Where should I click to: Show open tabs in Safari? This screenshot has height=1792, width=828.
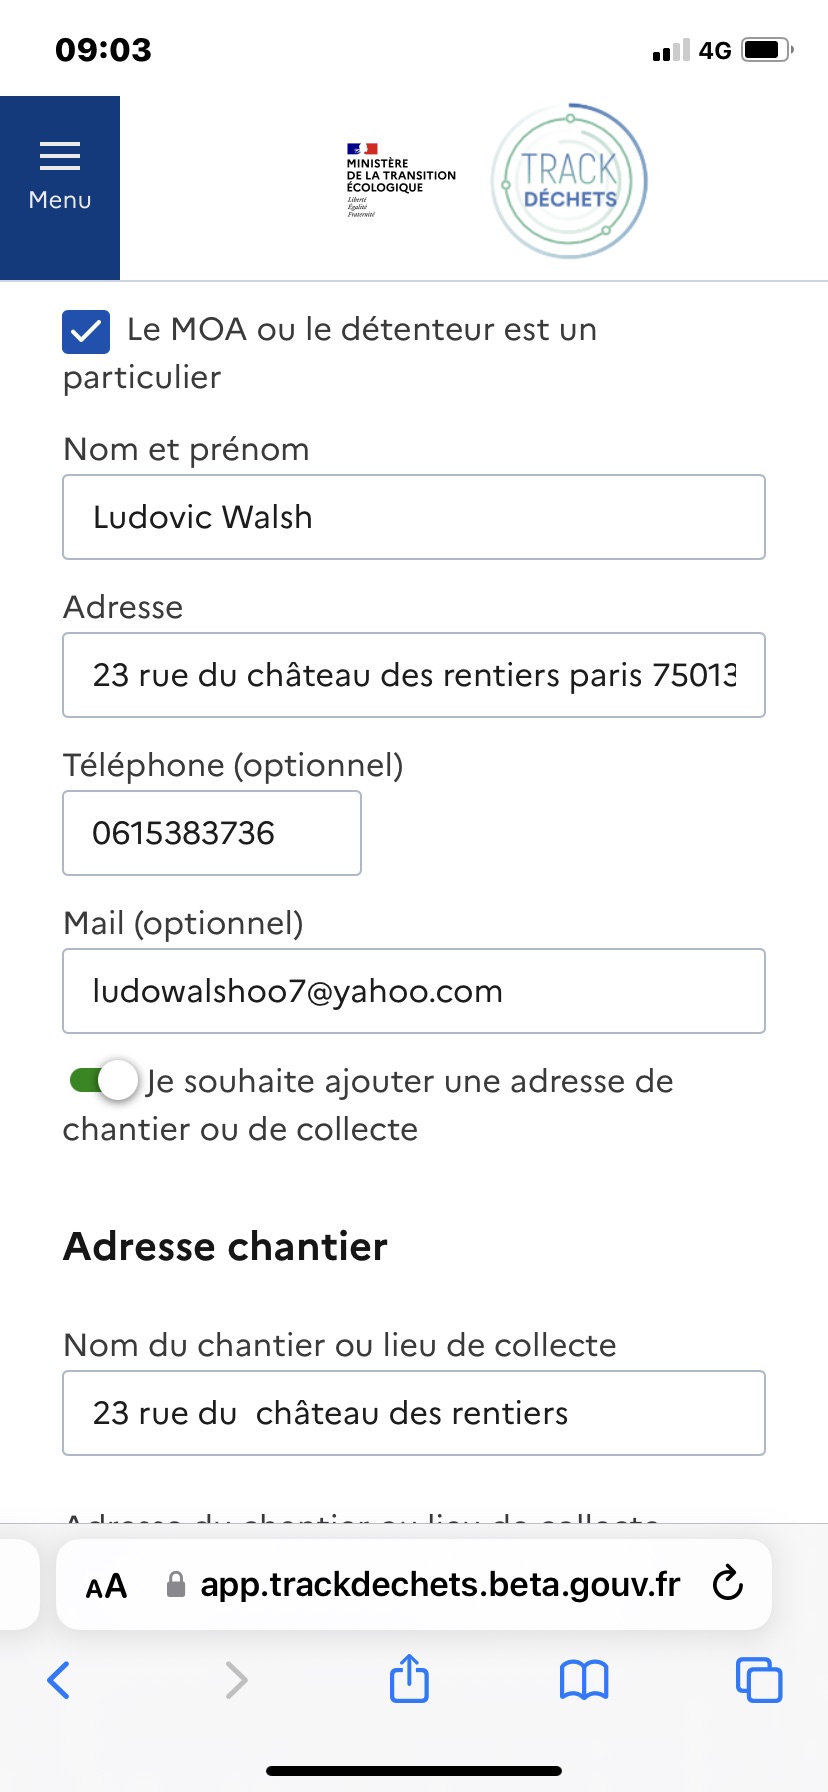759,1680
